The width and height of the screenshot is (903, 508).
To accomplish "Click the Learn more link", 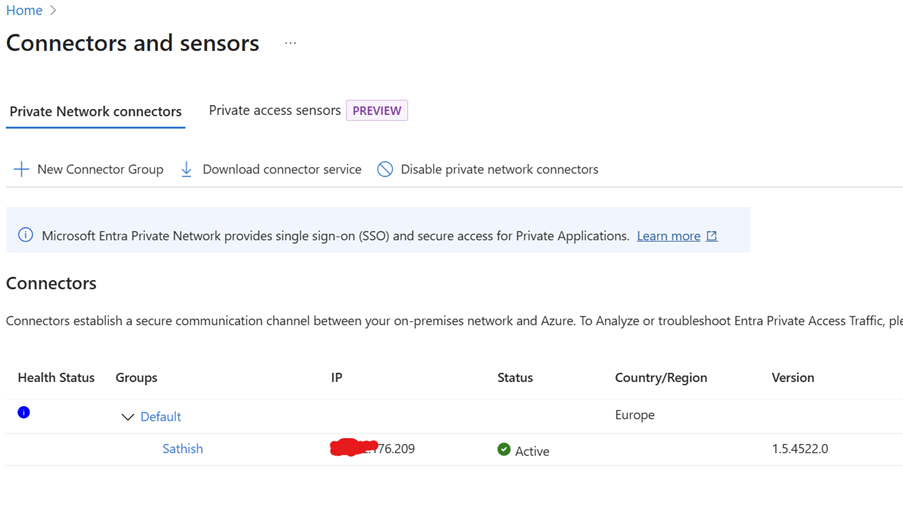I will click(668, 236).
